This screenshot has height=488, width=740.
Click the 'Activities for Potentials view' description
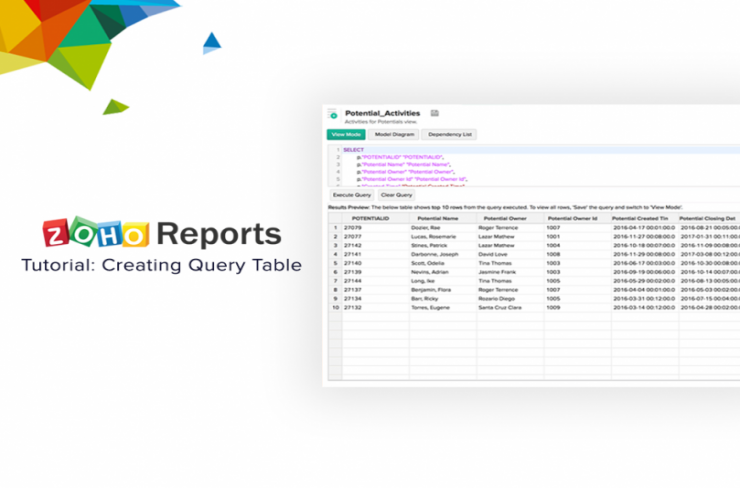[381, 122]
